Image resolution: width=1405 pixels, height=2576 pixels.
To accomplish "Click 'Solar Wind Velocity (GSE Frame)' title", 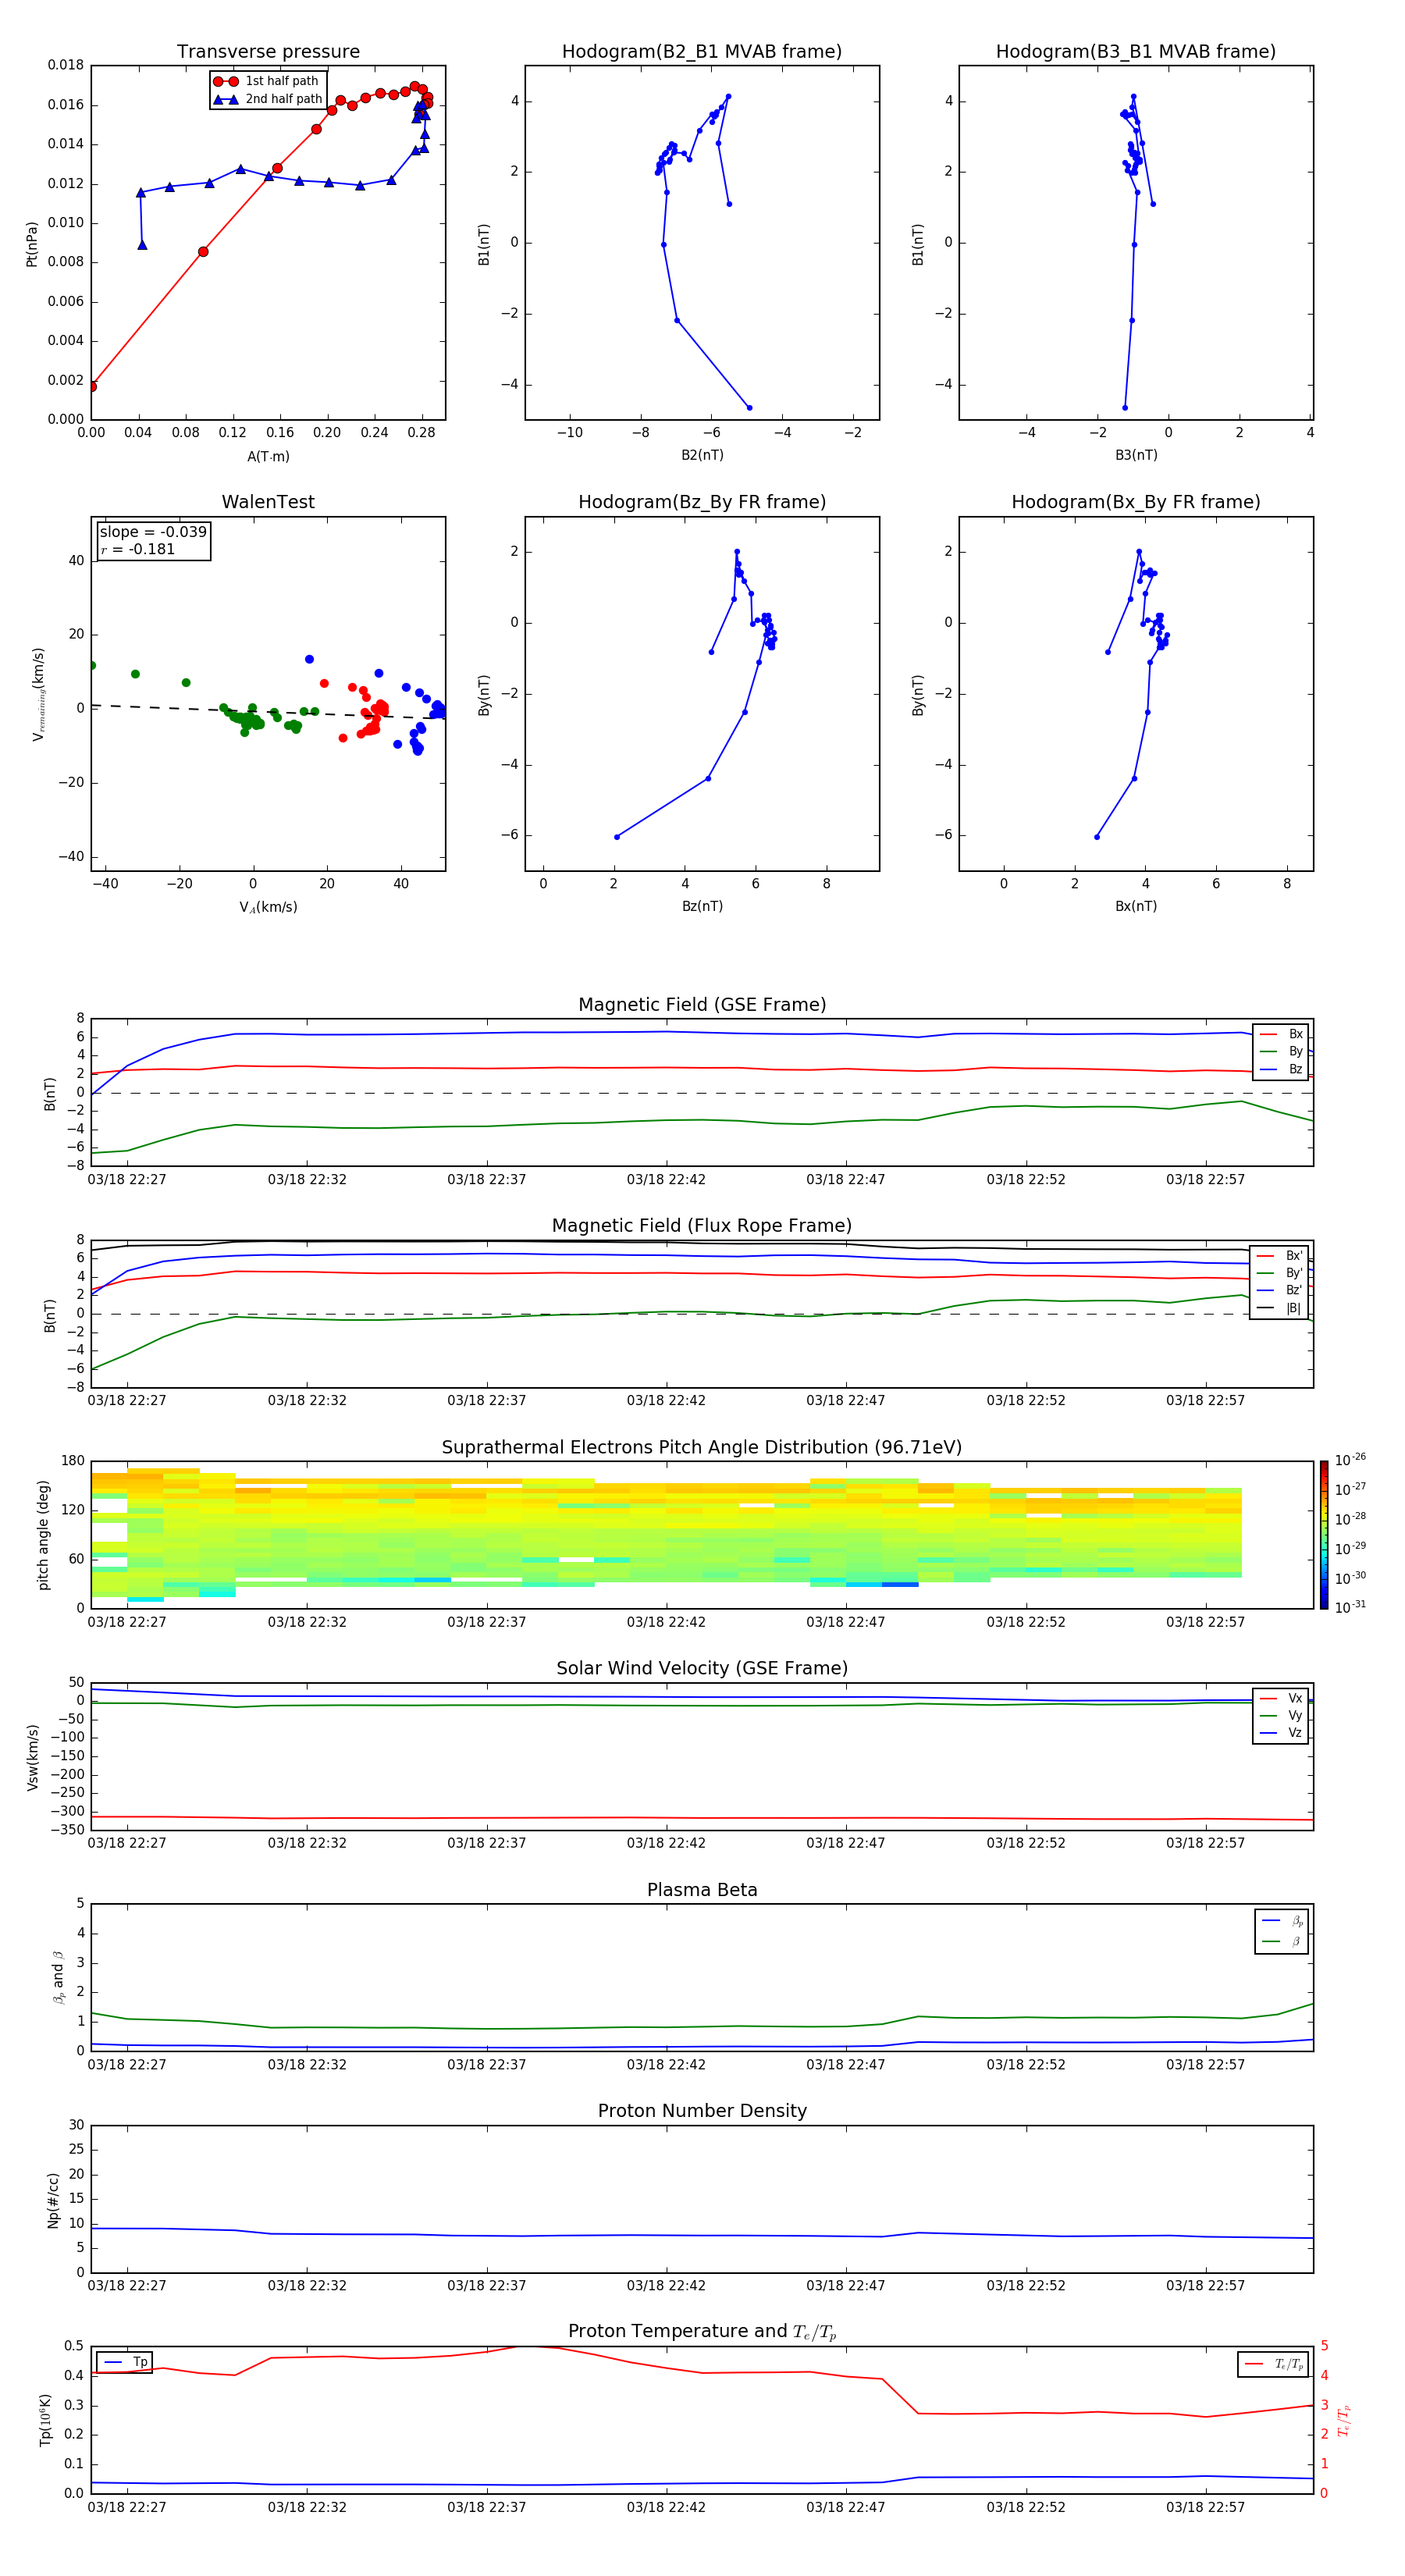I will tap(701, 1668).
